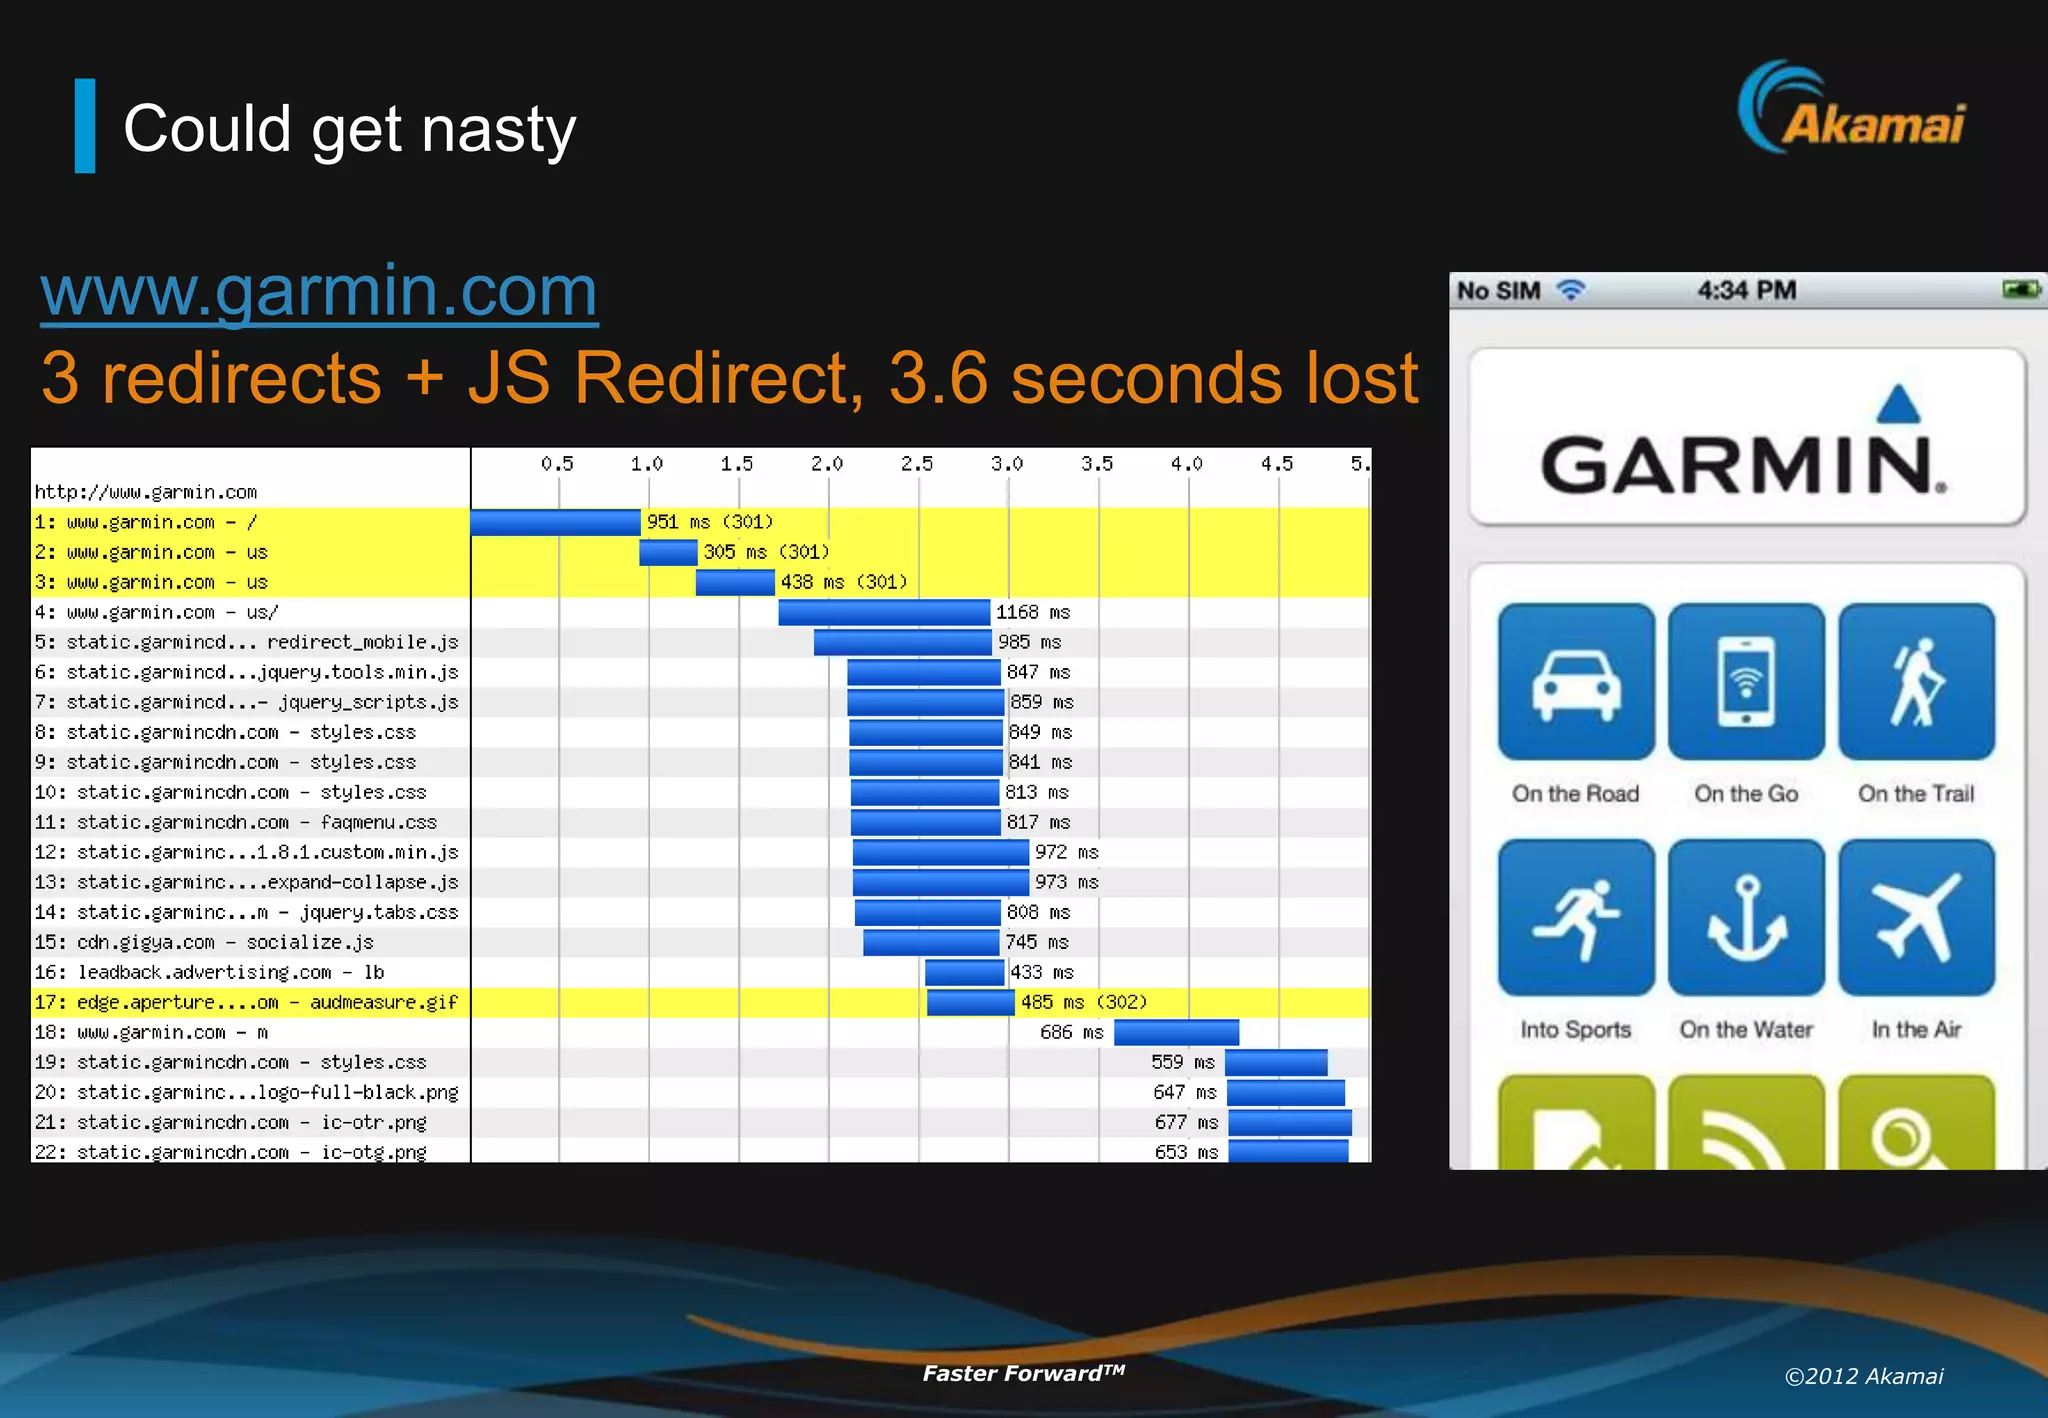Click the 2.5 seconds axis label

(917, 464)
